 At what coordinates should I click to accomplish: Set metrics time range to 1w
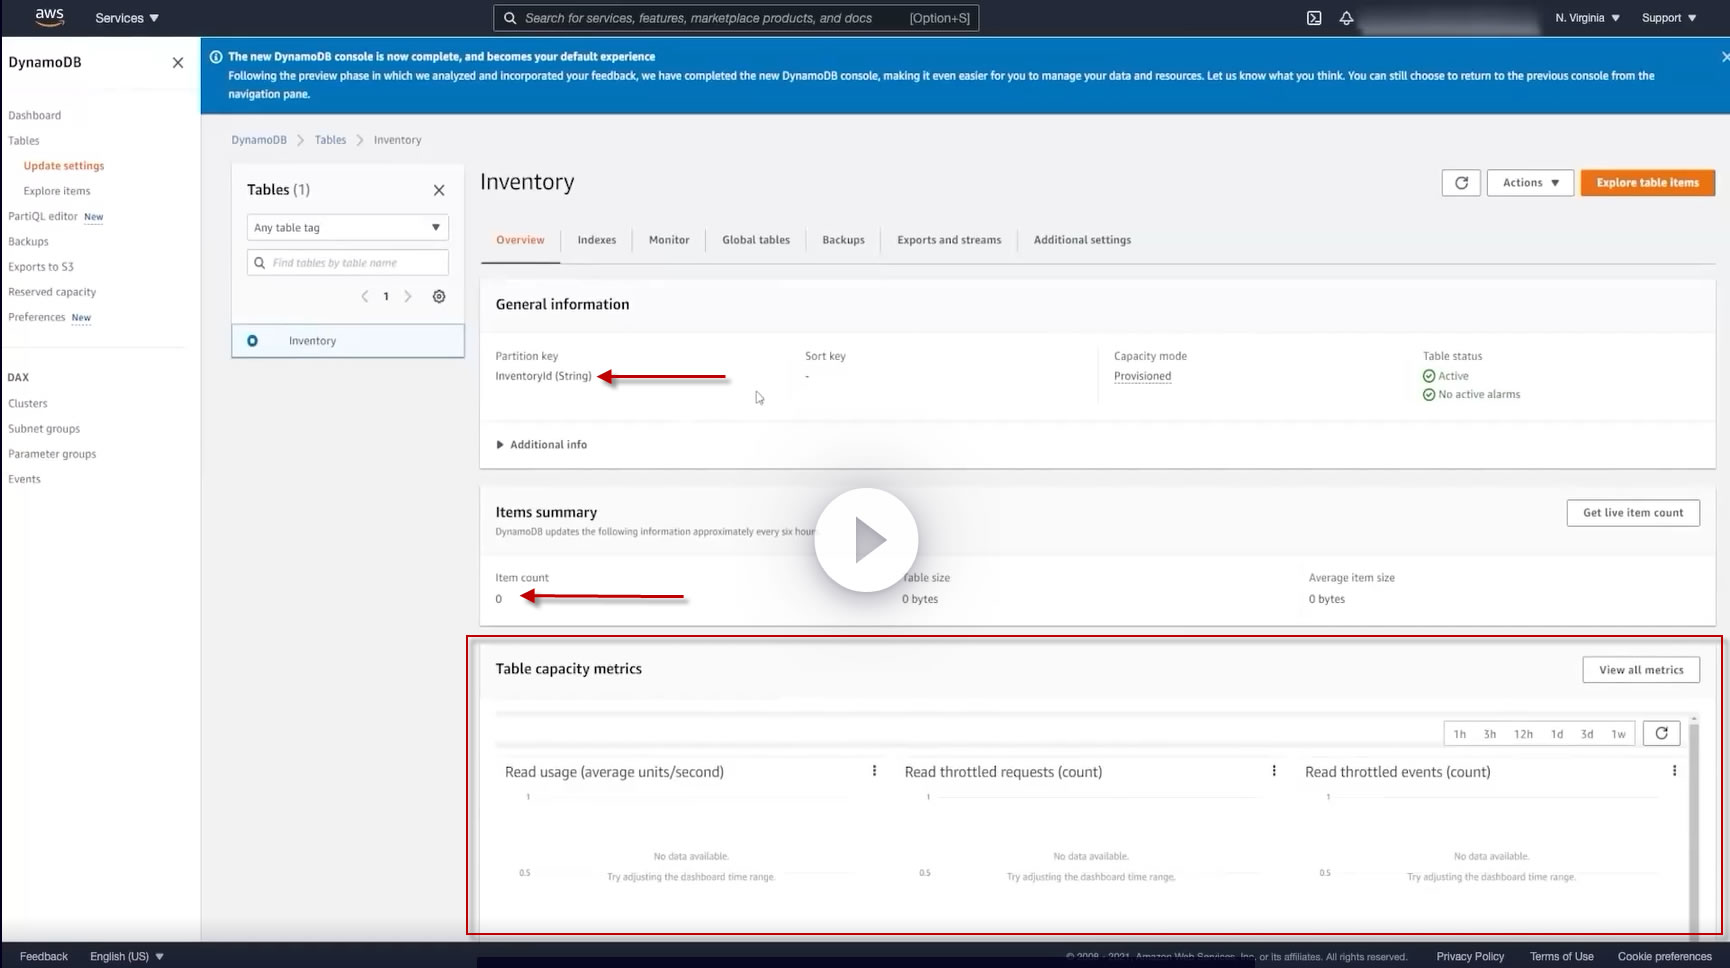point(1618,734)
